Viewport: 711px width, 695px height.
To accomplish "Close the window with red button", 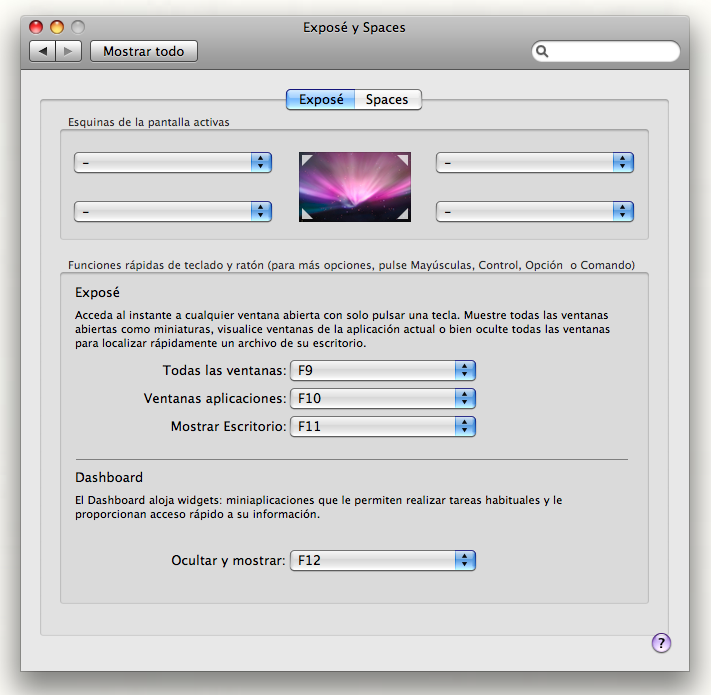I will coord(36,27).
